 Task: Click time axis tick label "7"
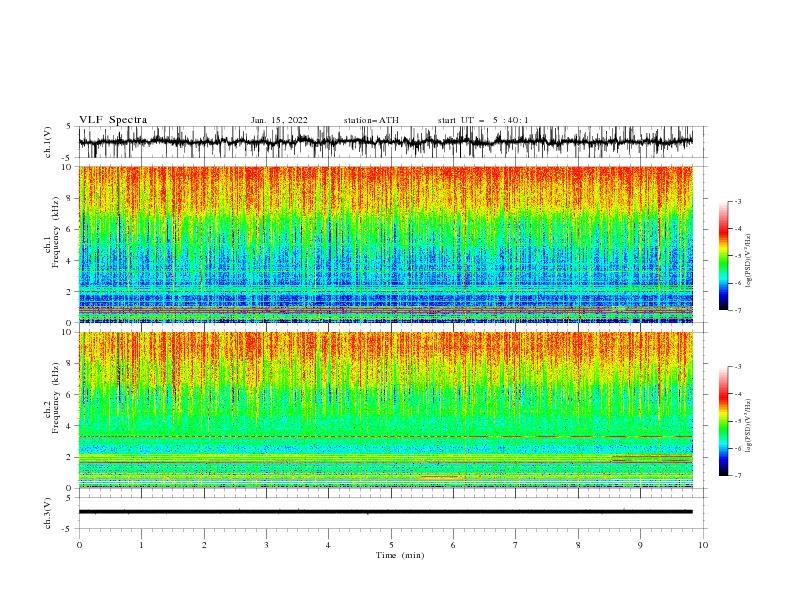(x=516, y=545)
